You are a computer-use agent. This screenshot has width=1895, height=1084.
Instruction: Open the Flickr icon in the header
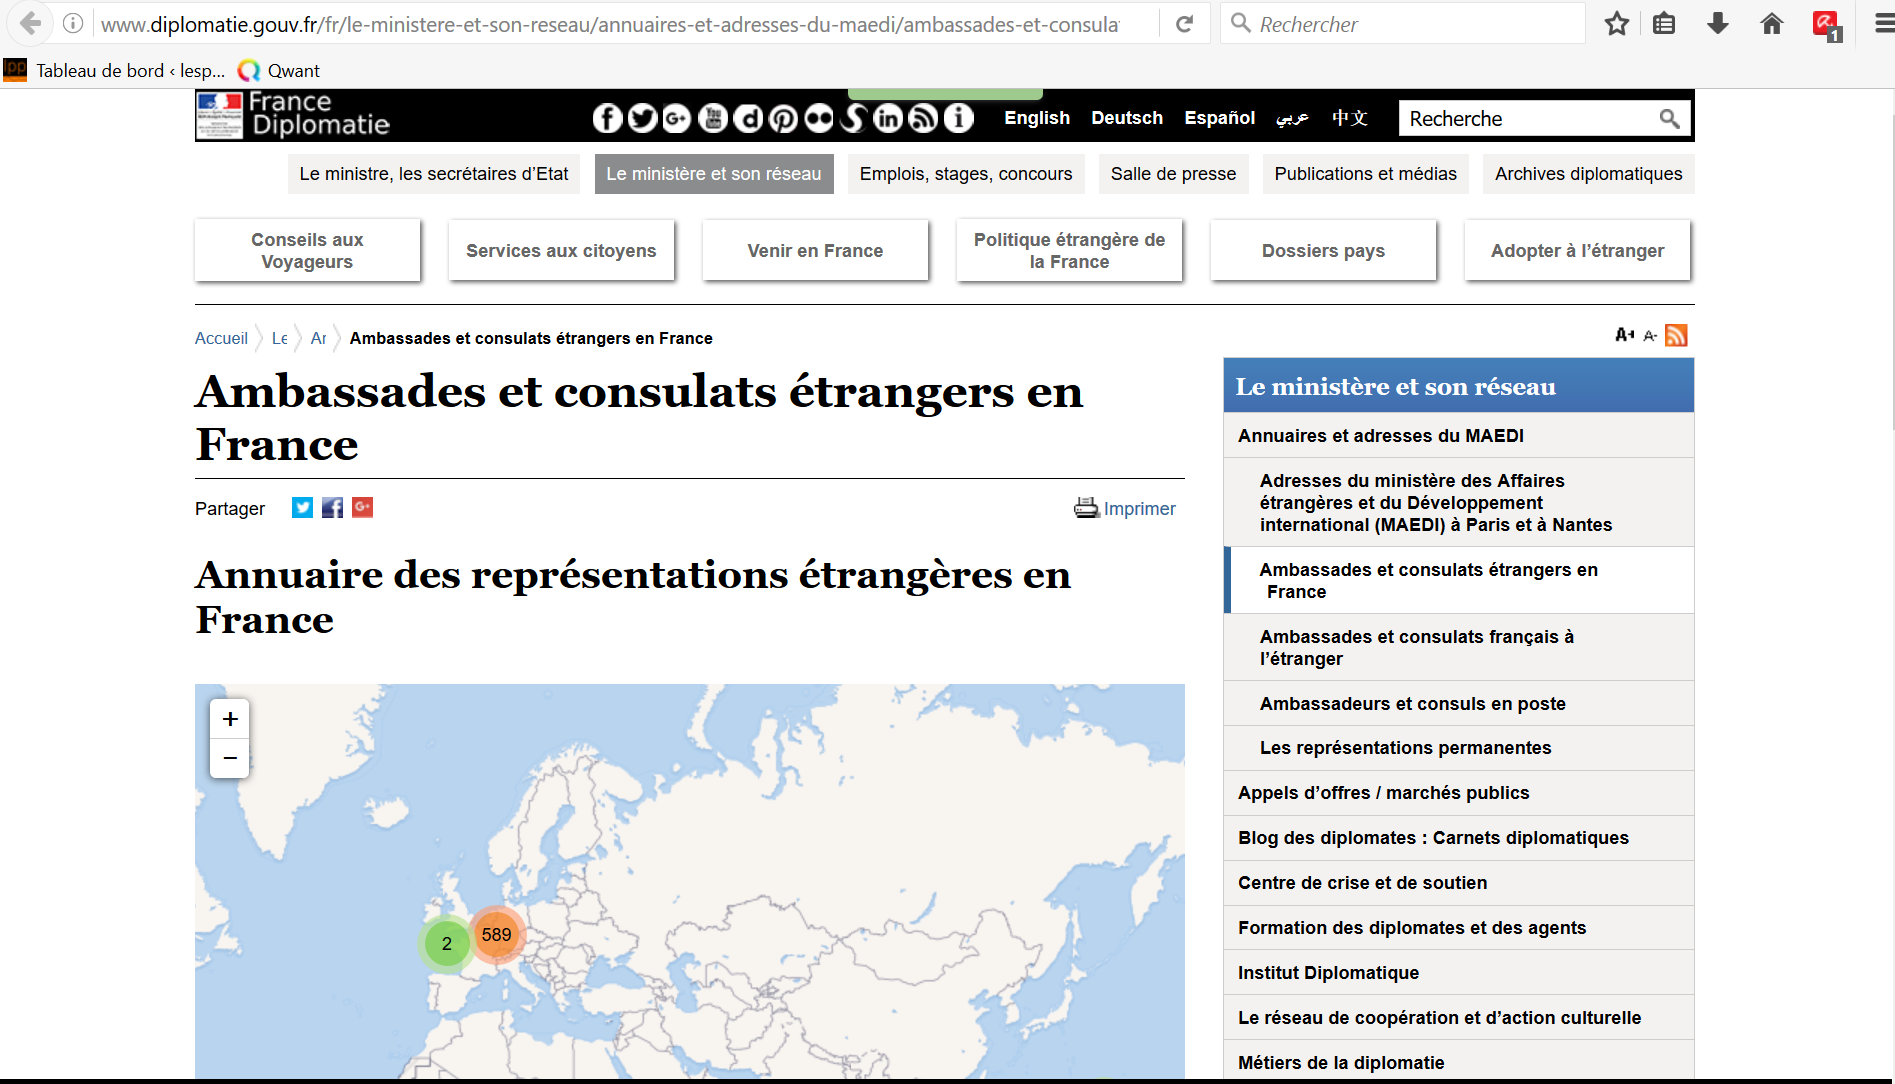(818, 118)
